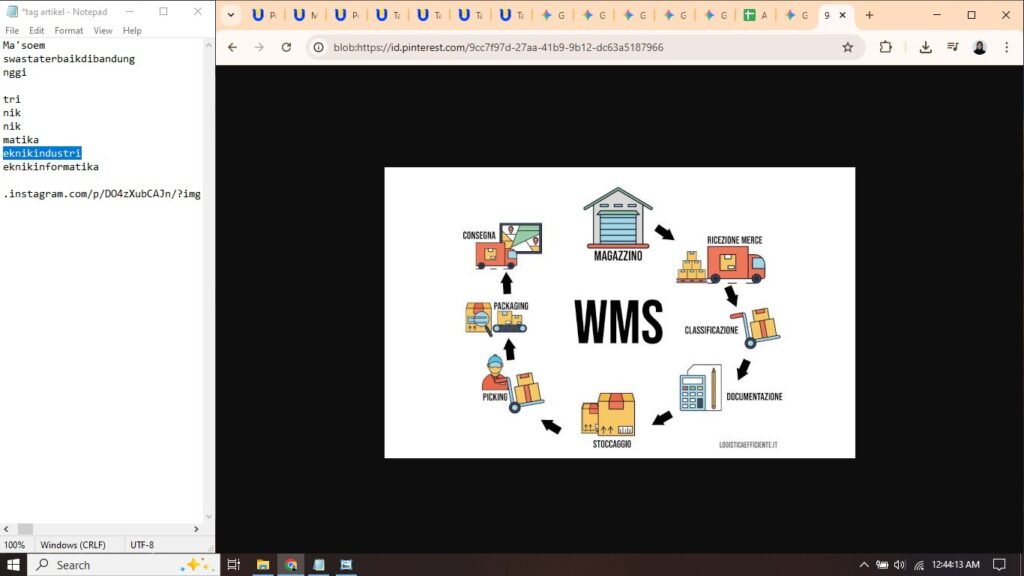
Task: Open the Chrome extensions puzzle icon
Action: point(885,47)
